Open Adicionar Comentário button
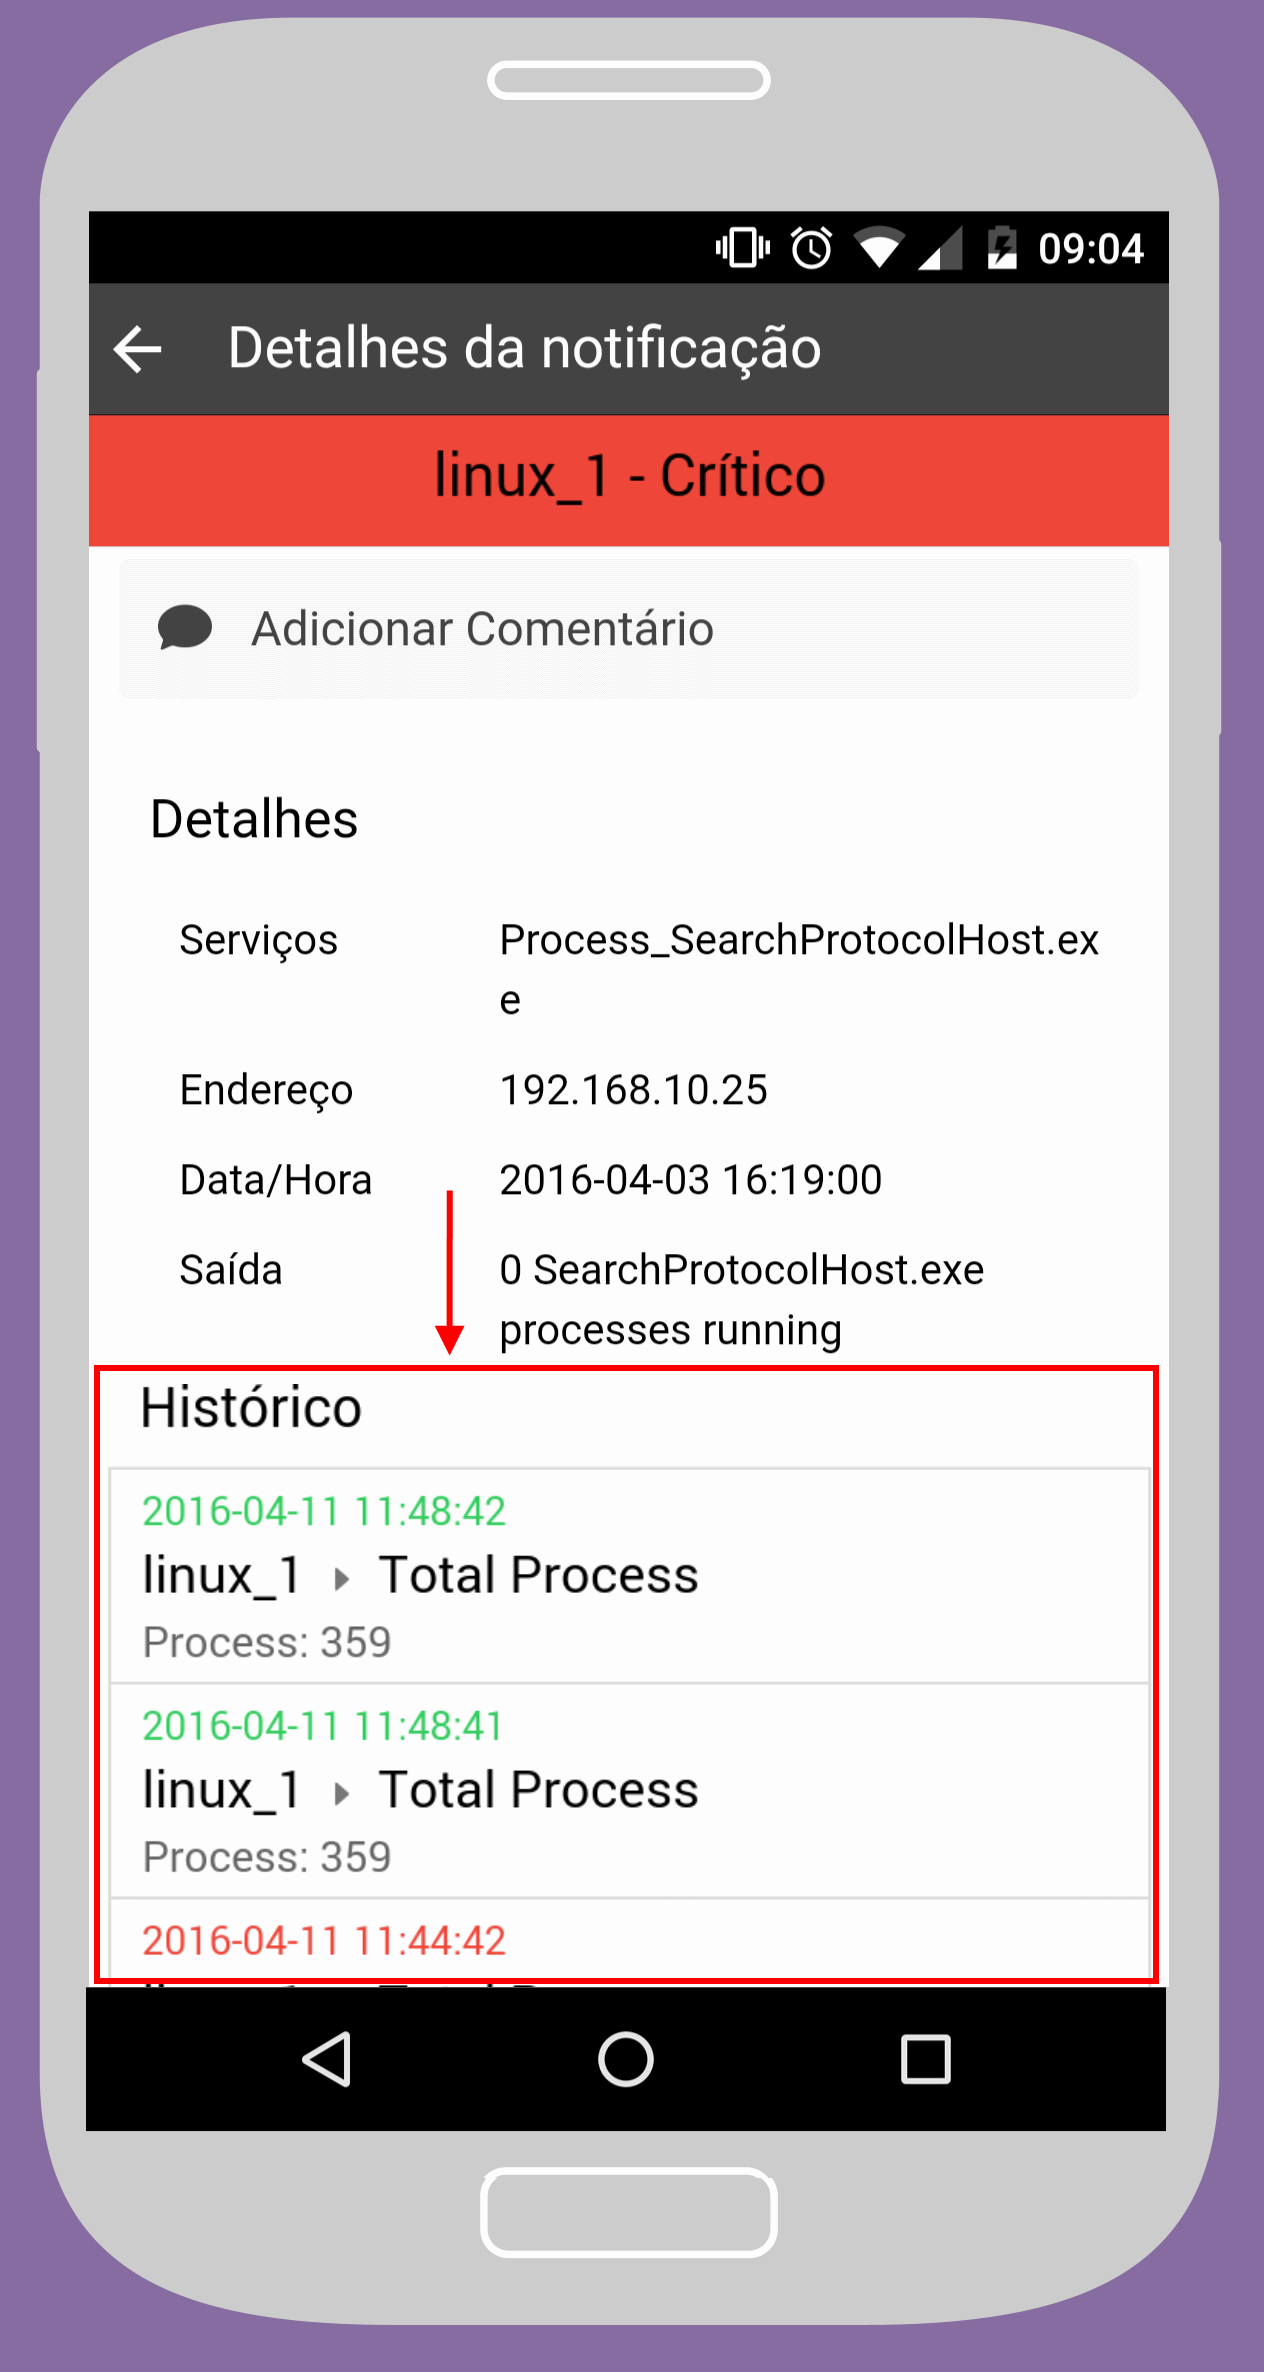 coord(629,629)
